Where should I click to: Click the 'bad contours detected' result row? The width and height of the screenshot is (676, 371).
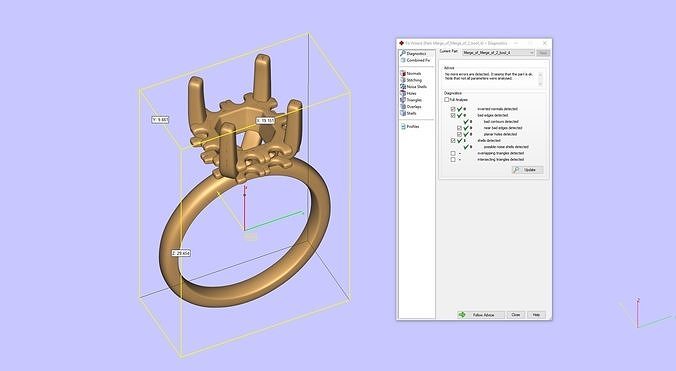pyautogui.click(x=491, y=122)
